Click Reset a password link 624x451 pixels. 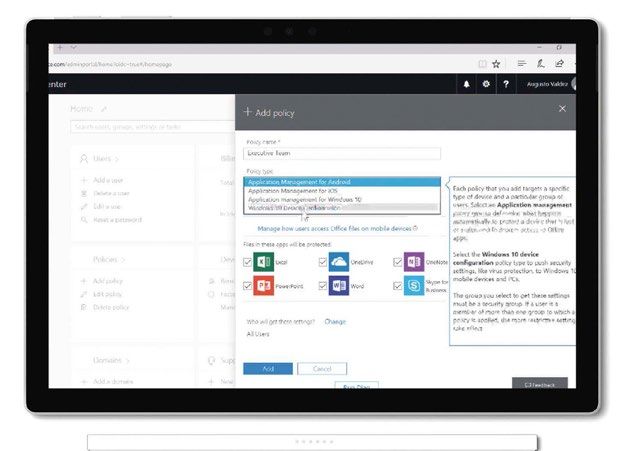pos(117,220)
